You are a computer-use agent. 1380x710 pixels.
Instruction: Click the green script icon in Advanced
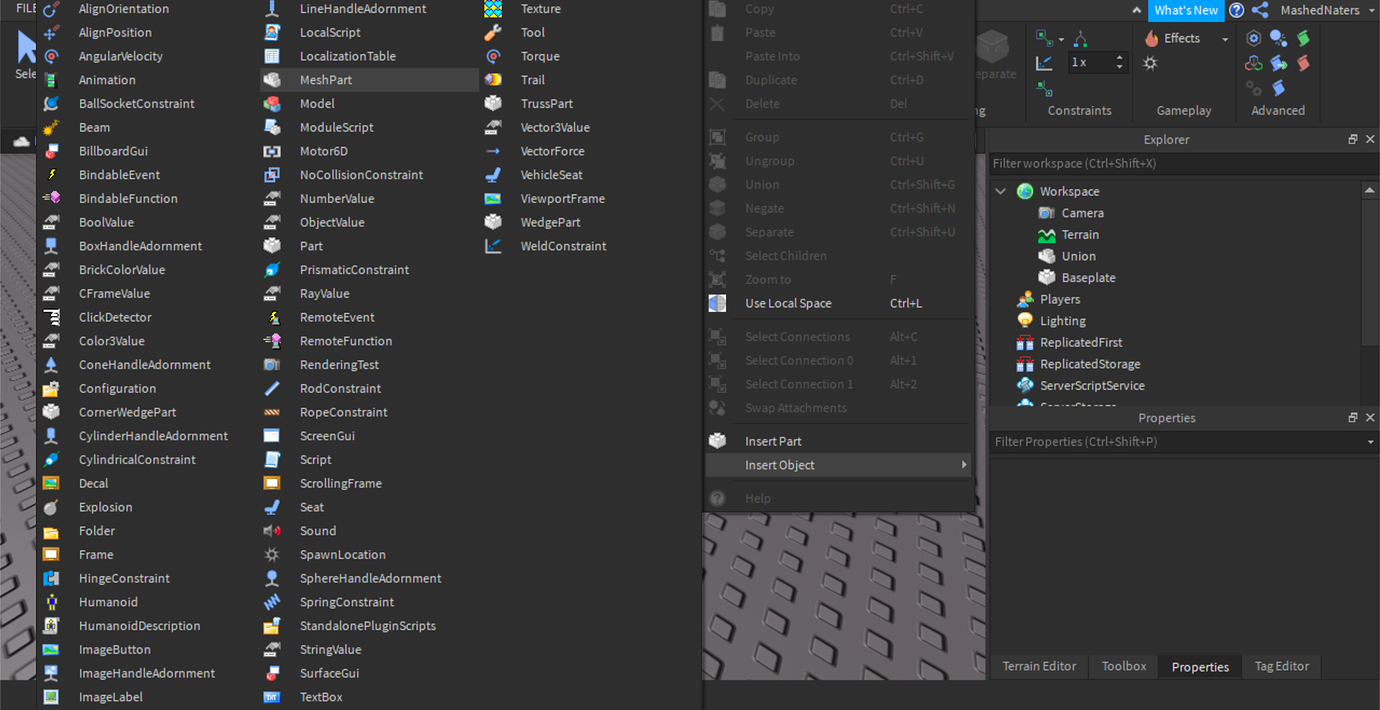(1303, 38)
